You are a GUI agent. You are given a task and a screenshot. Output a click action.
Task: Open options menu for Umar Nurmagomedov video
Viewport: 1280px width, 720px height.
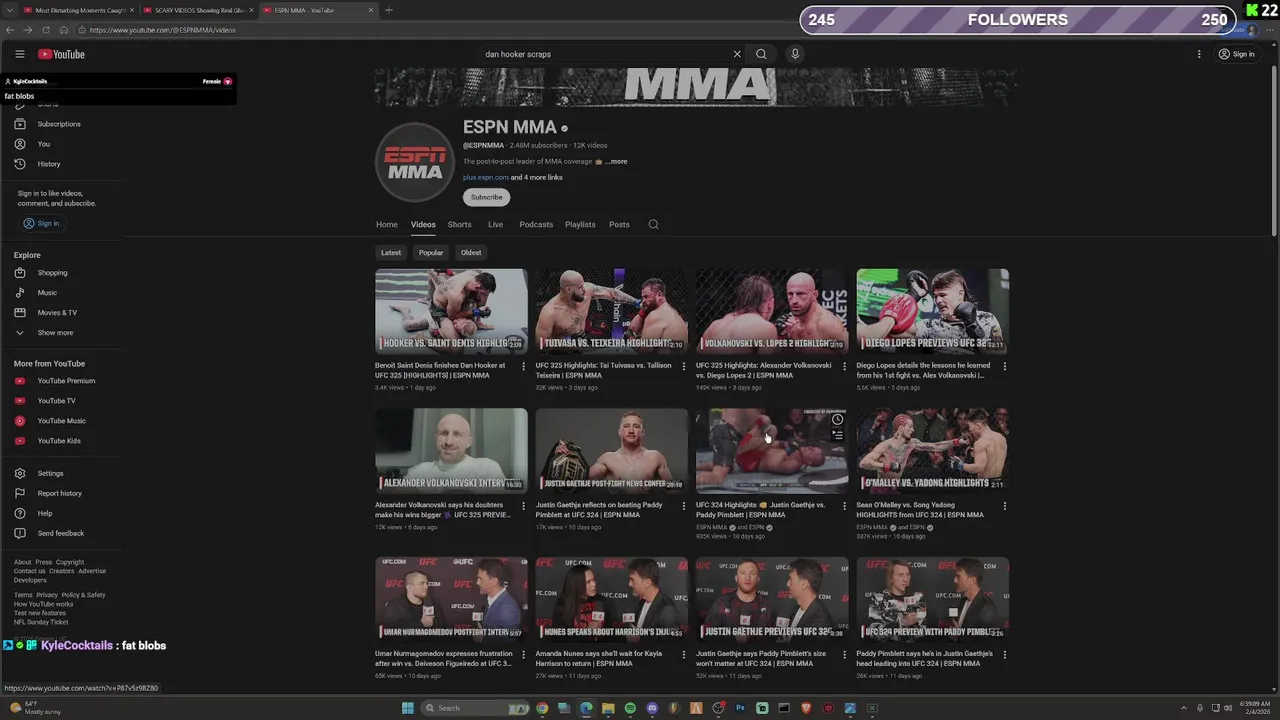(524, 655)
